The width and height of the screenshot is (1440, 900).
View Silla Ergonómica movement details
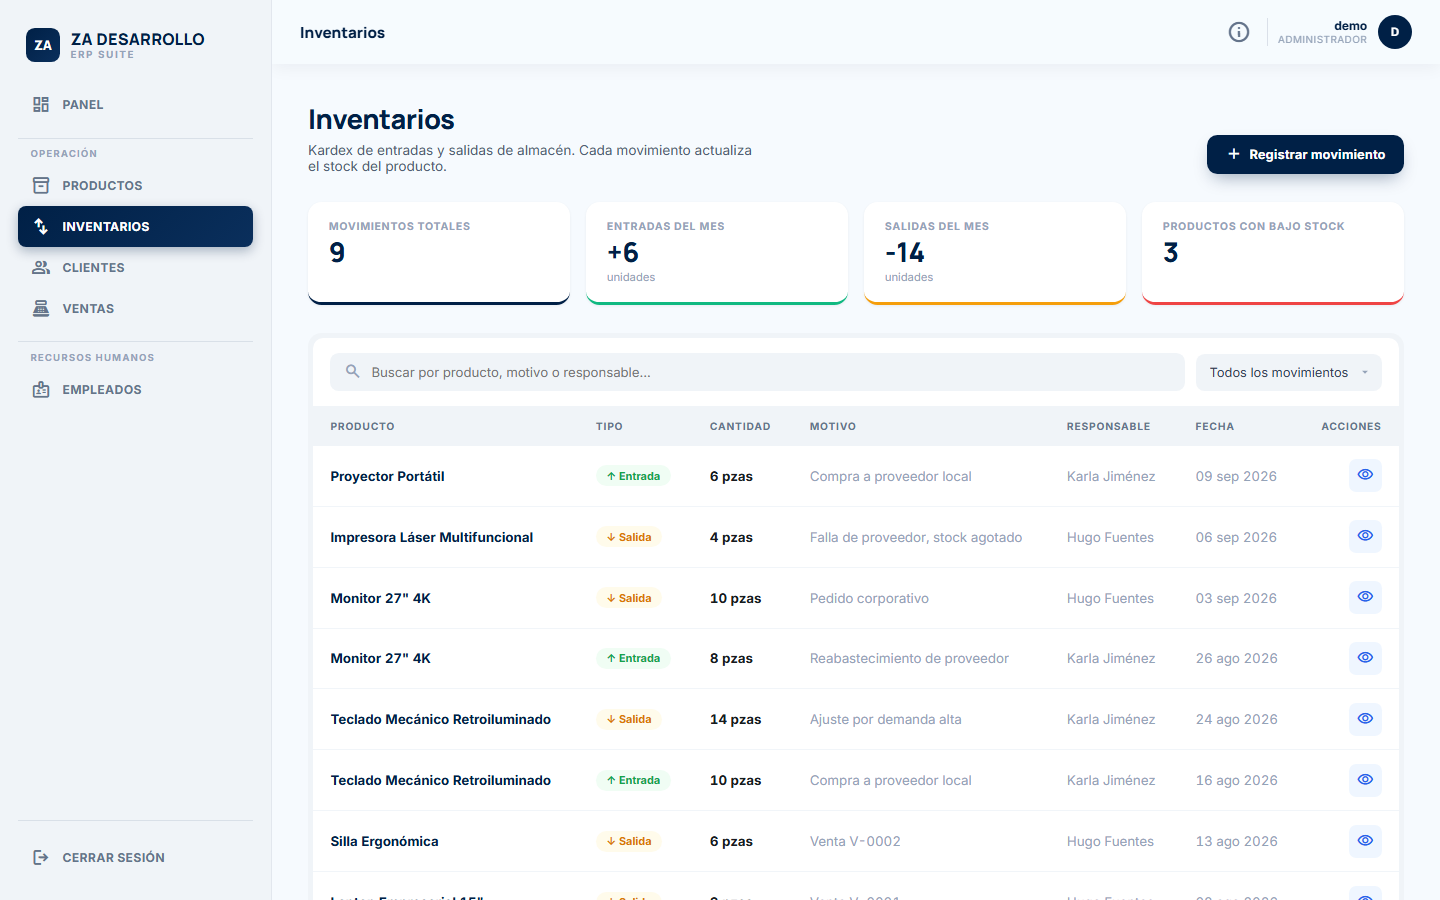point(1365,841)
